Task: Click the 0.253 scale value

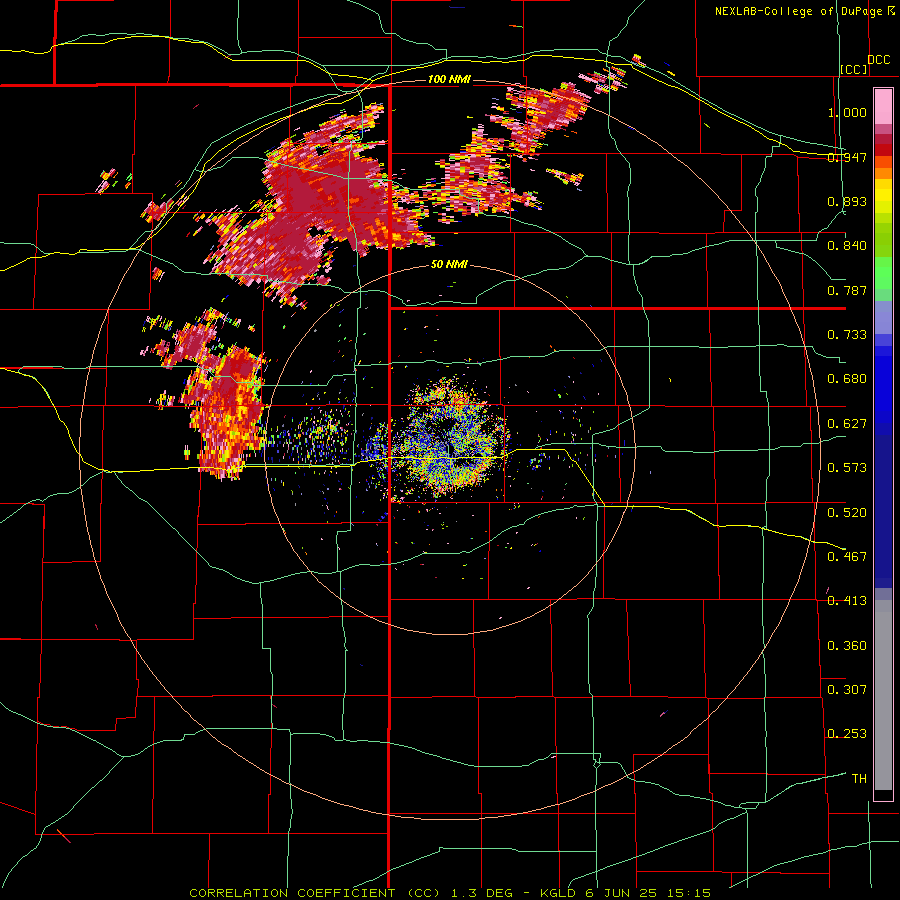Action: click(x=847, y=734)
